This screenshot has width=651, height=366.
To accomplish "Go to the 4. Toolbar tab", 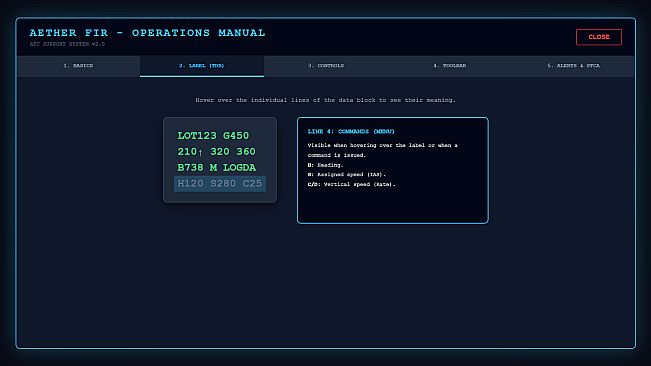I will (449, 66).
